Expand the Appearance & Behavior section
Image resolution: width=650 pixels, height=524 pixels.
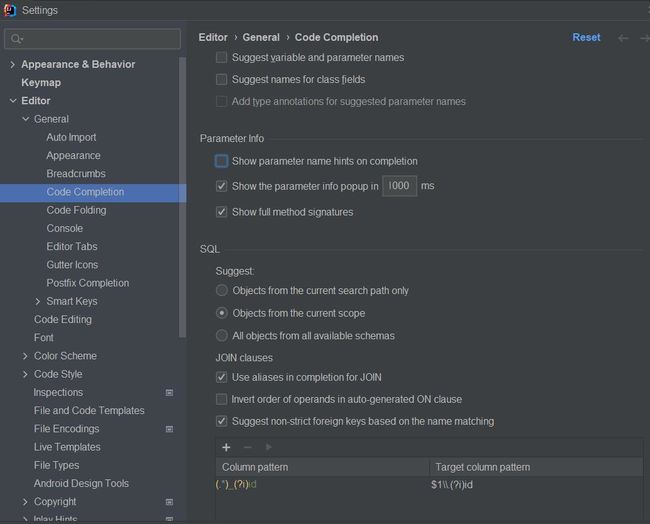[12, 65]
